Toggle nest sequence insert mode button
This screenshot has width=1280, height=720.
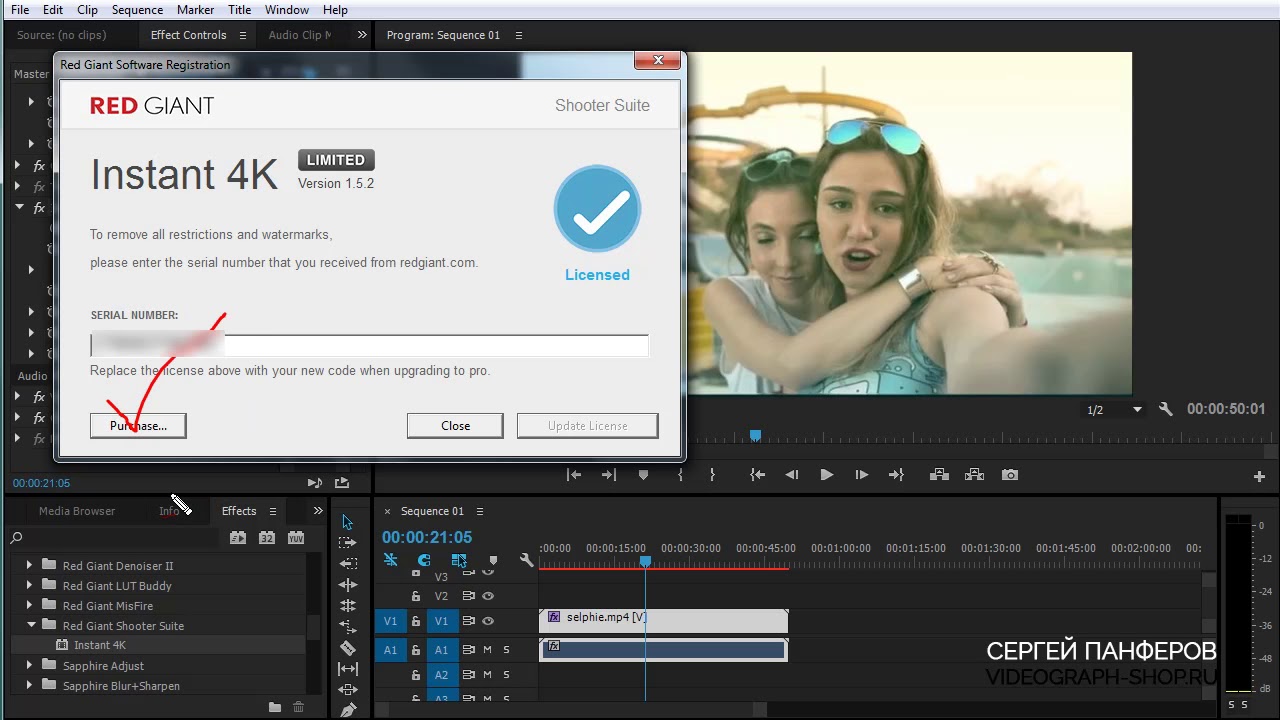[390, 561]
